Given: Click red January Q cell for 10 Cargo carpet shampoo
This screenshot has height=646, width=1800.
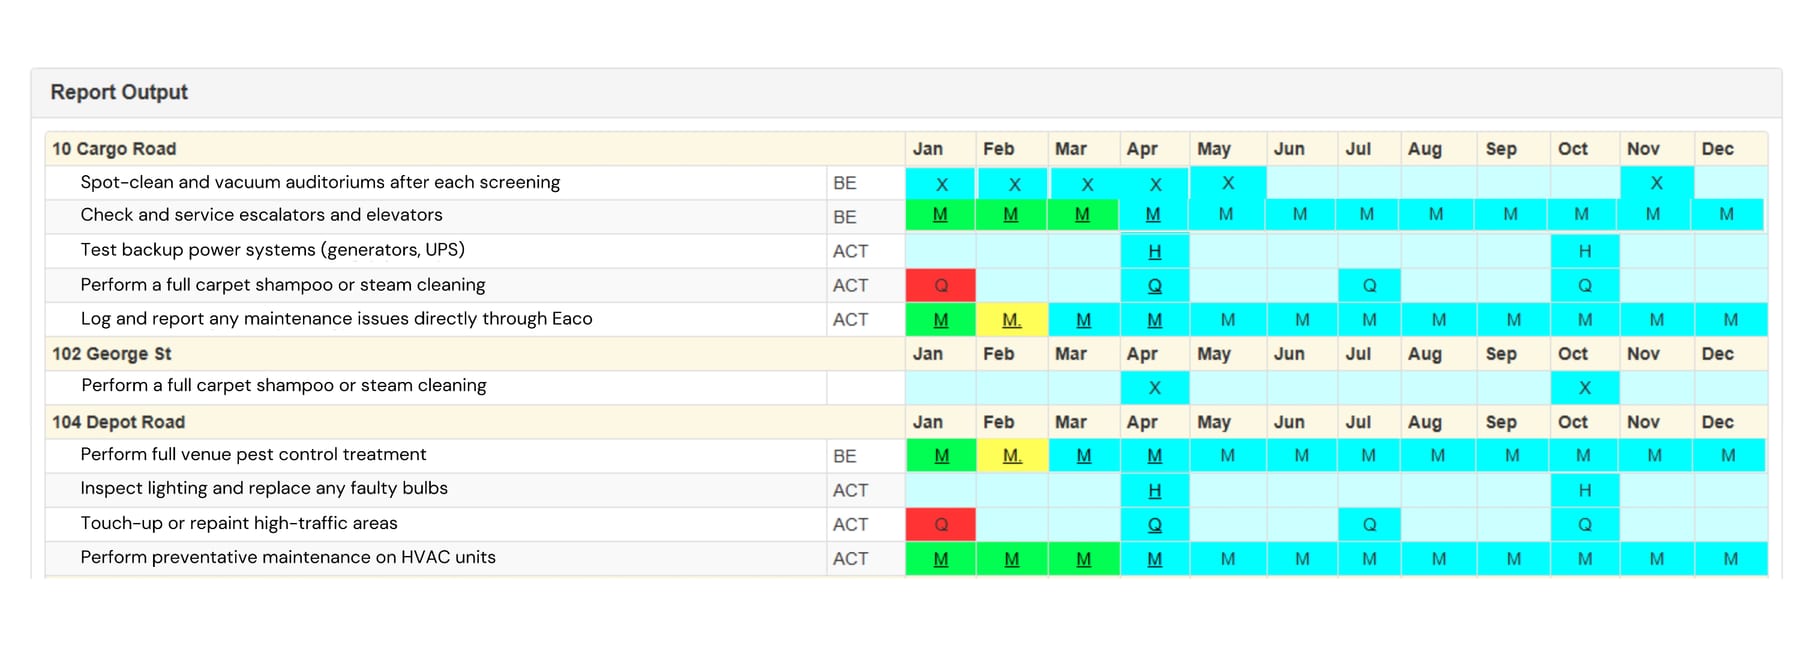Looking at the screenshot, I should coord(941,285).
